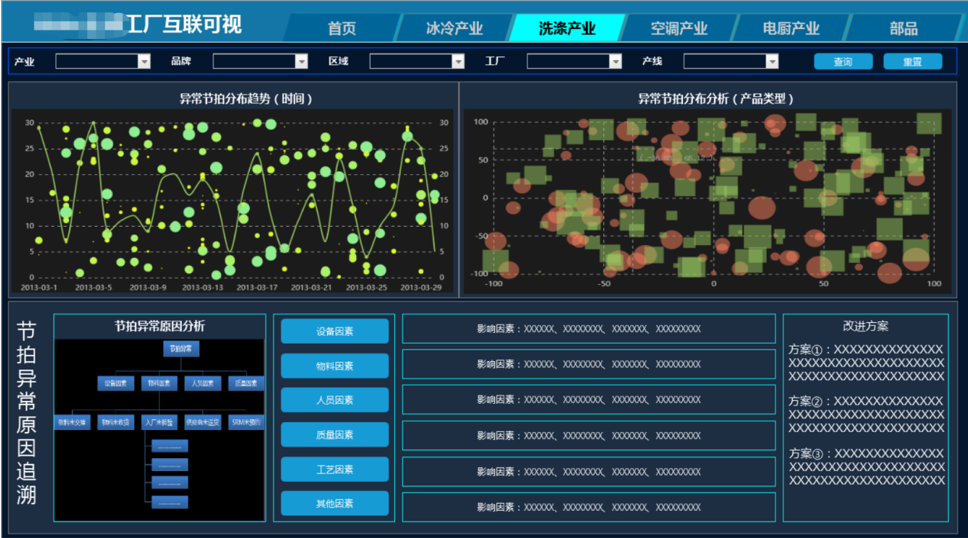The height and width of the screenshot is (538, 968).
Task: Select the root 节拍异常 node in tree diagram
Action: 181,349
